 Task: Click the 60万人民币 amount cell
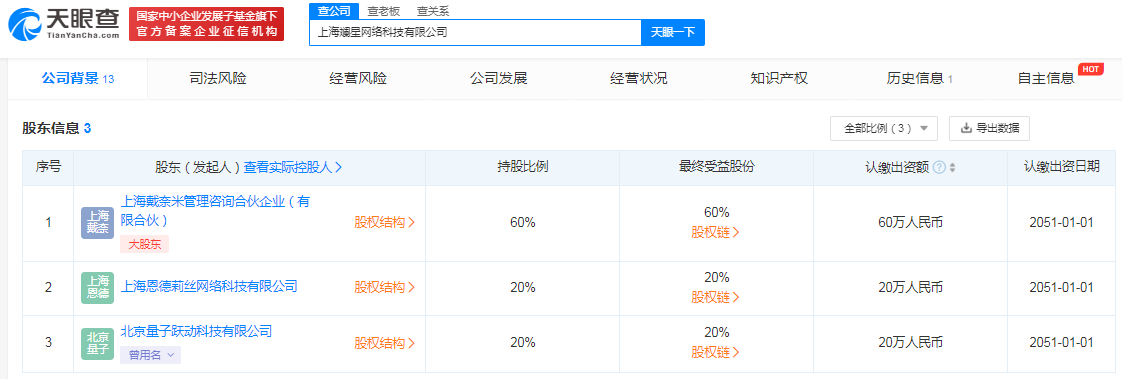[x=910, y=222]
